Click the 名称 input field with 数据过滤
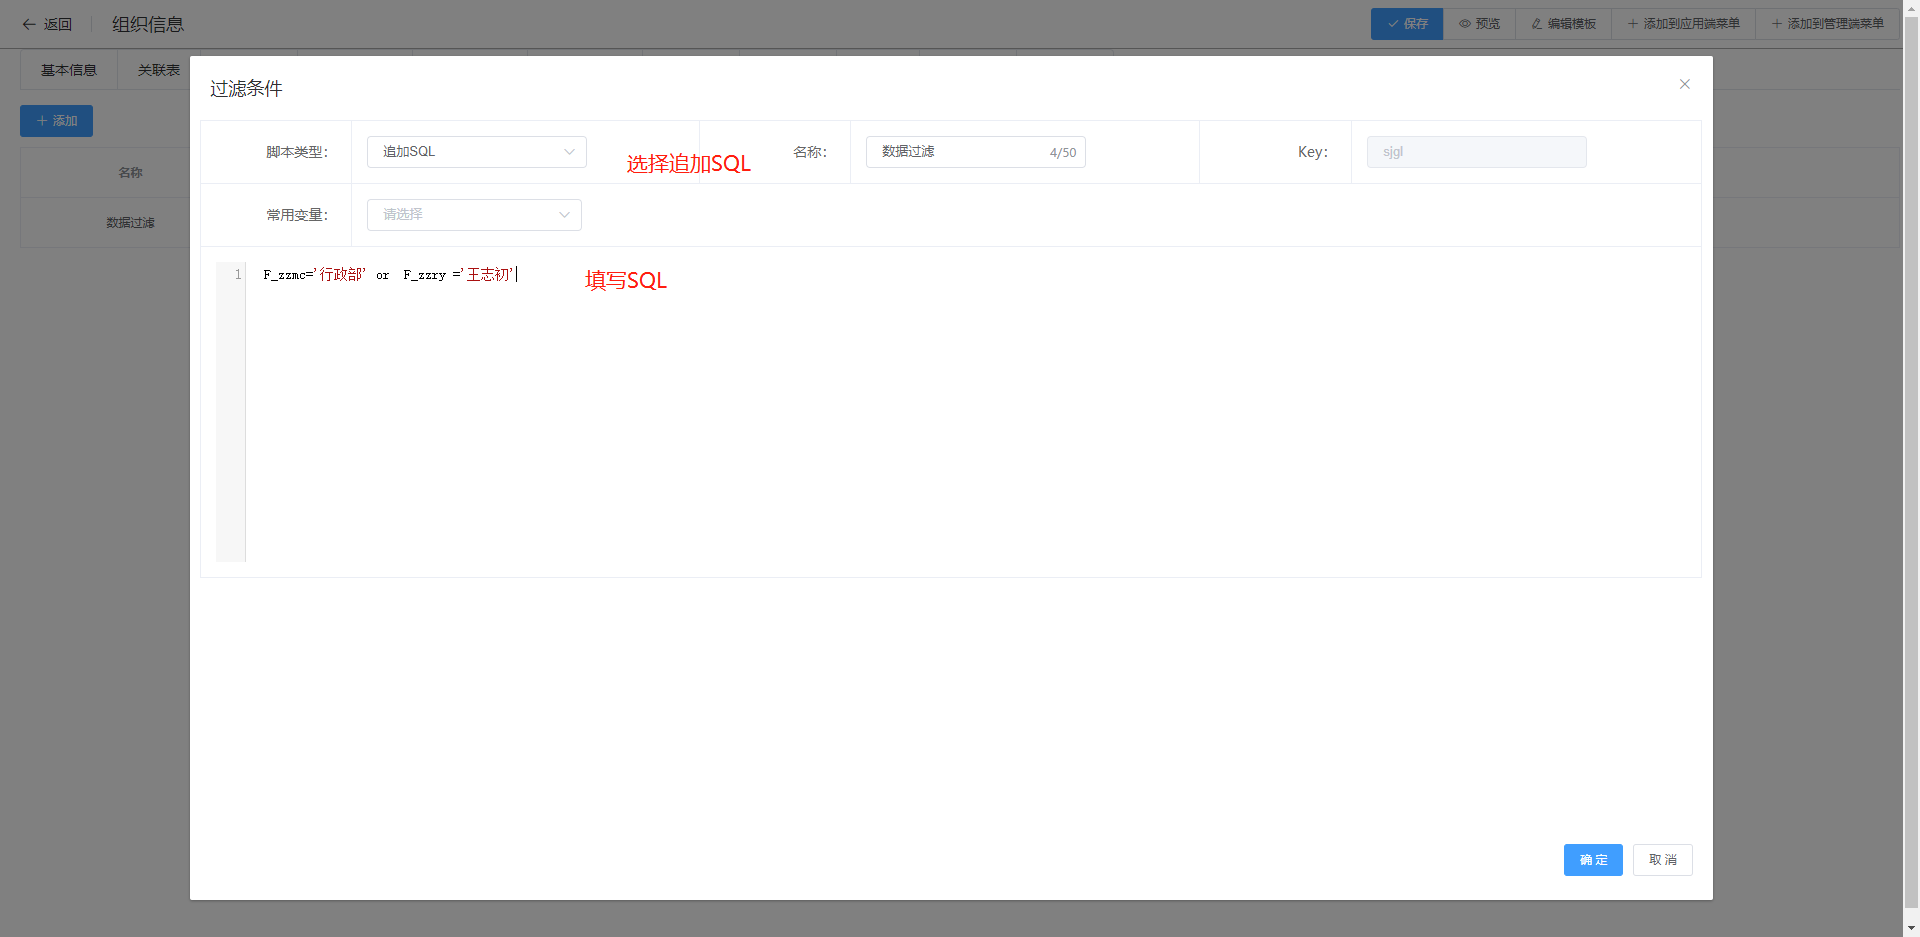Screen dimensions: 1920x937 coord(975,152)
